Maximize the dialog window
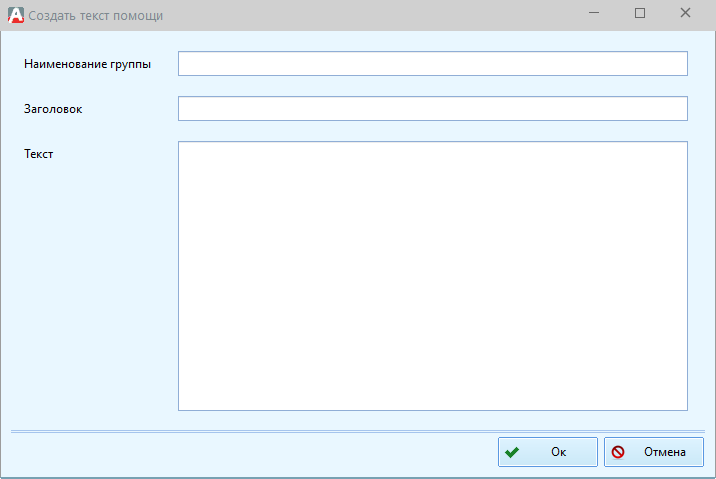The width and height of the screenshot is (716, 479). pos(640,13)
